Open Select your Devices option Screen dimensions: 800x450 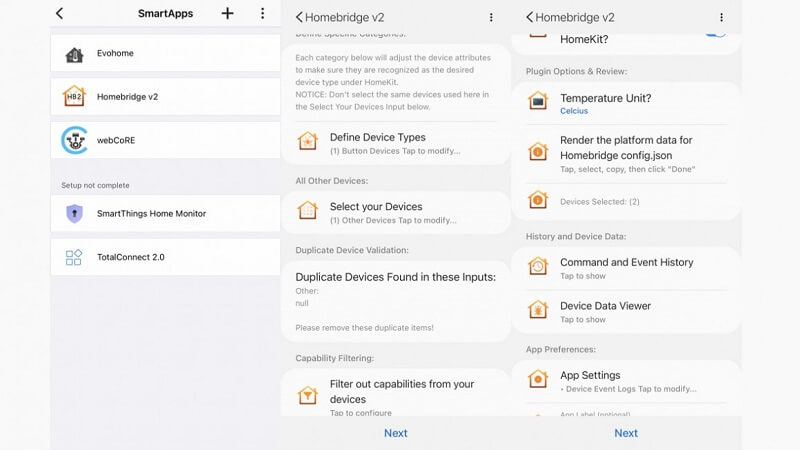pos(395,213)
